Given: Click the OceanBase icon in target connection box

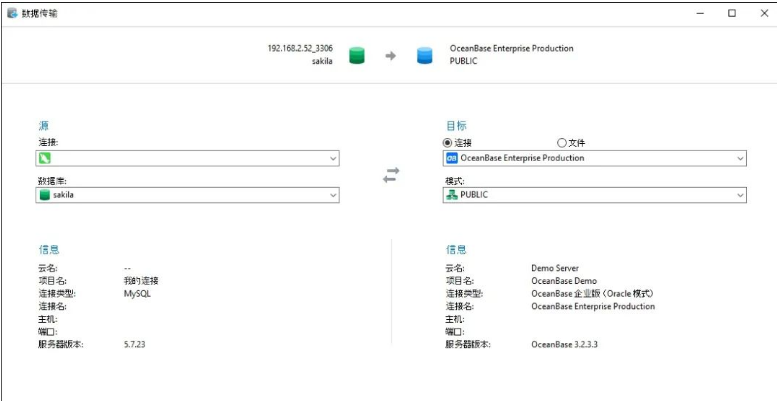Looking at the screenshot, I should tap(451, 158).
